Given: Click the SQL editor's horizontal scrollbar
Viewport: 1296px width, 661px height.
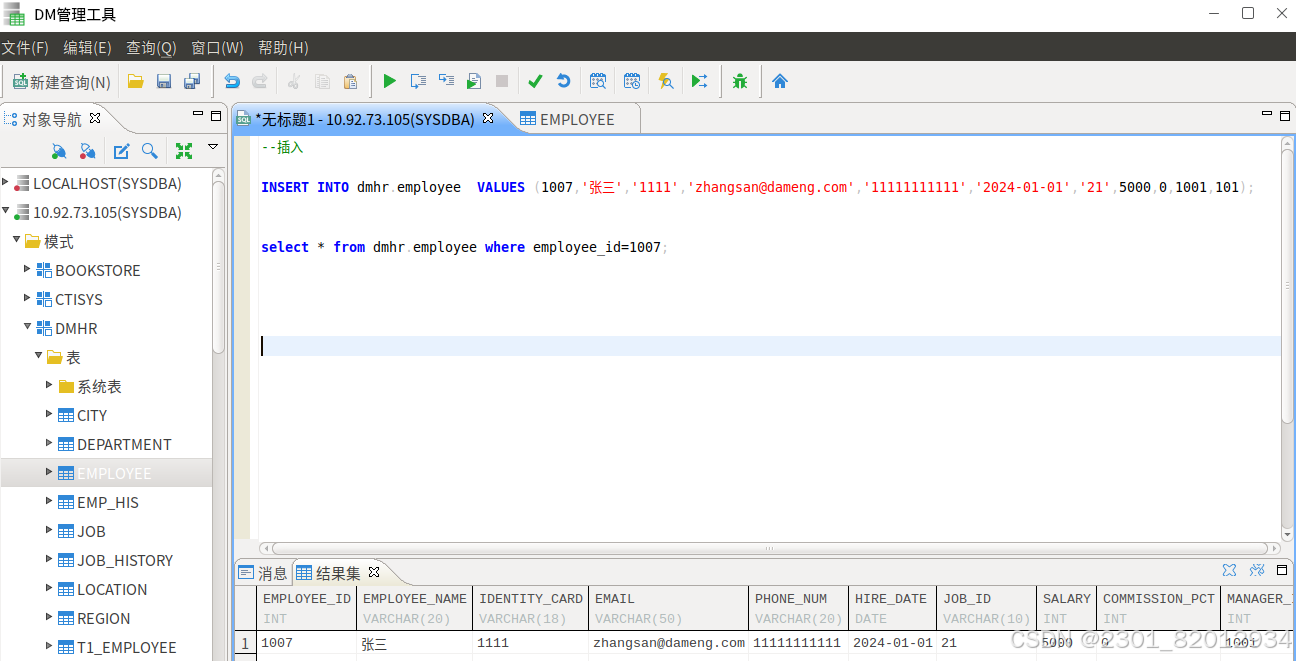Looking at the screenshot, I should pyautogui.click(x=770, y=548).
